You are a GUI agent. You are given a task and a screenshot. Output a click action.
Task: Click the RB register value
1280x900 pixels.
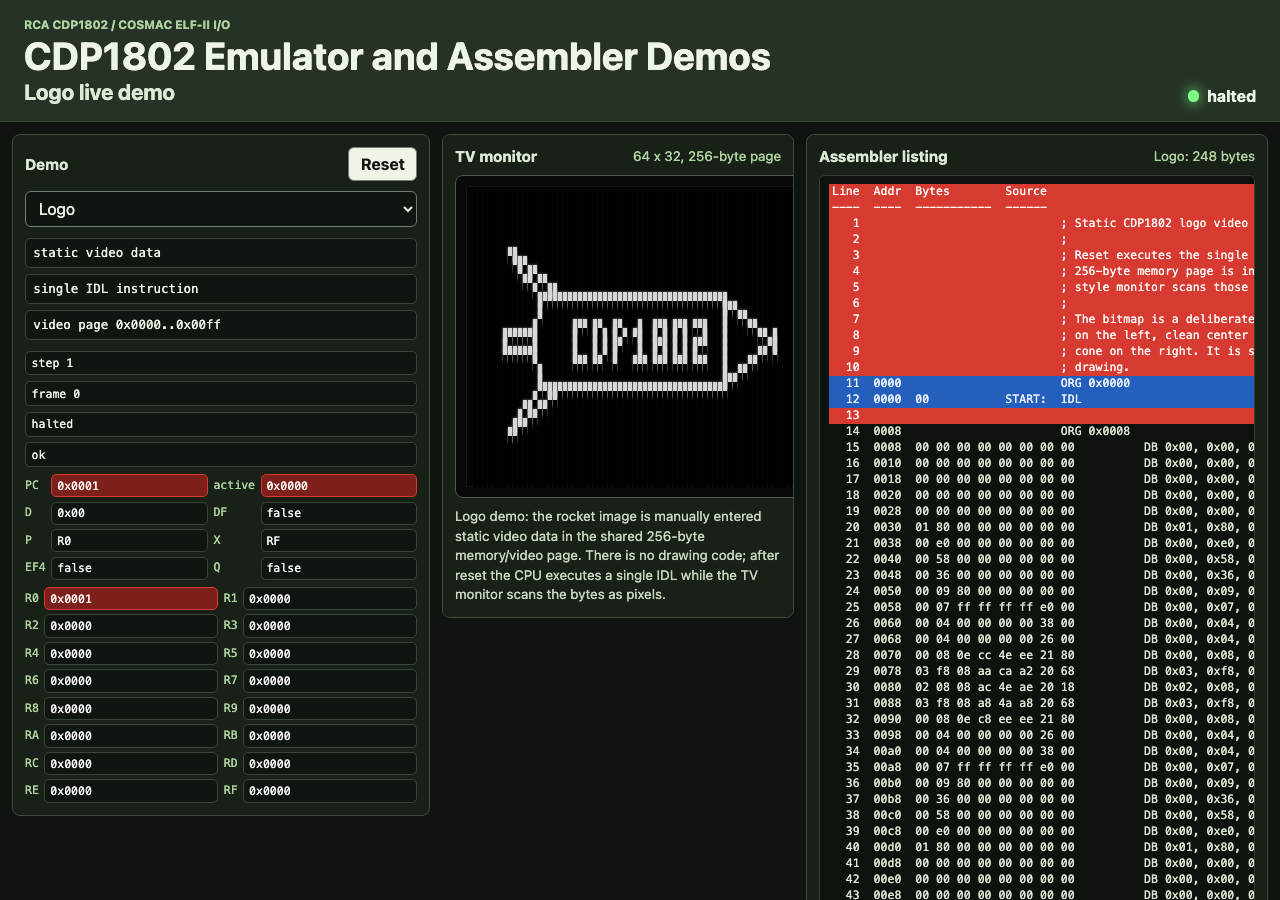pos(330,736)
